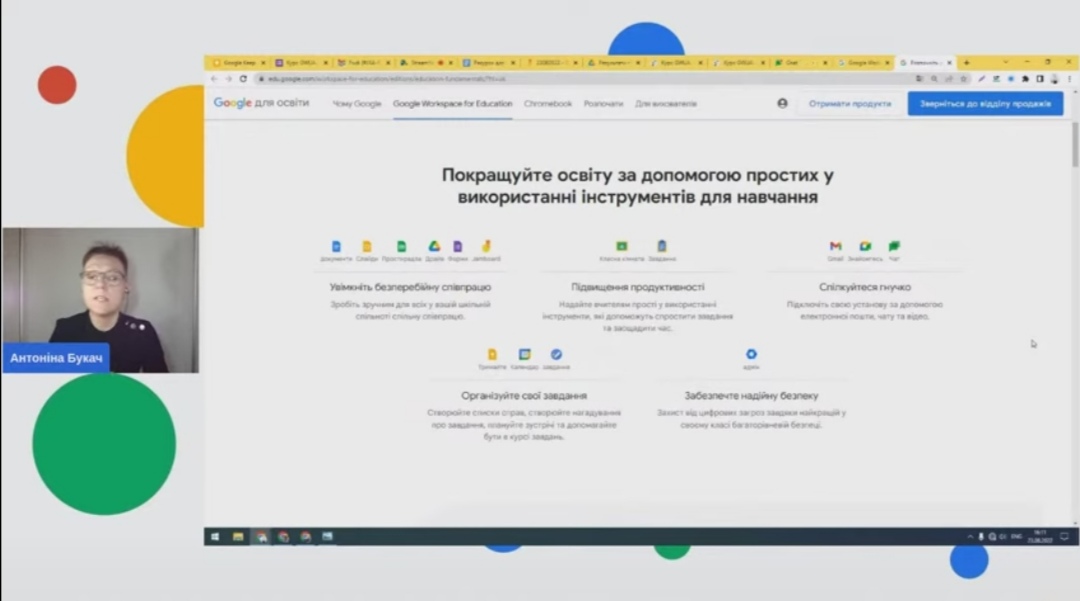Open the Google Forms icon

458,246
